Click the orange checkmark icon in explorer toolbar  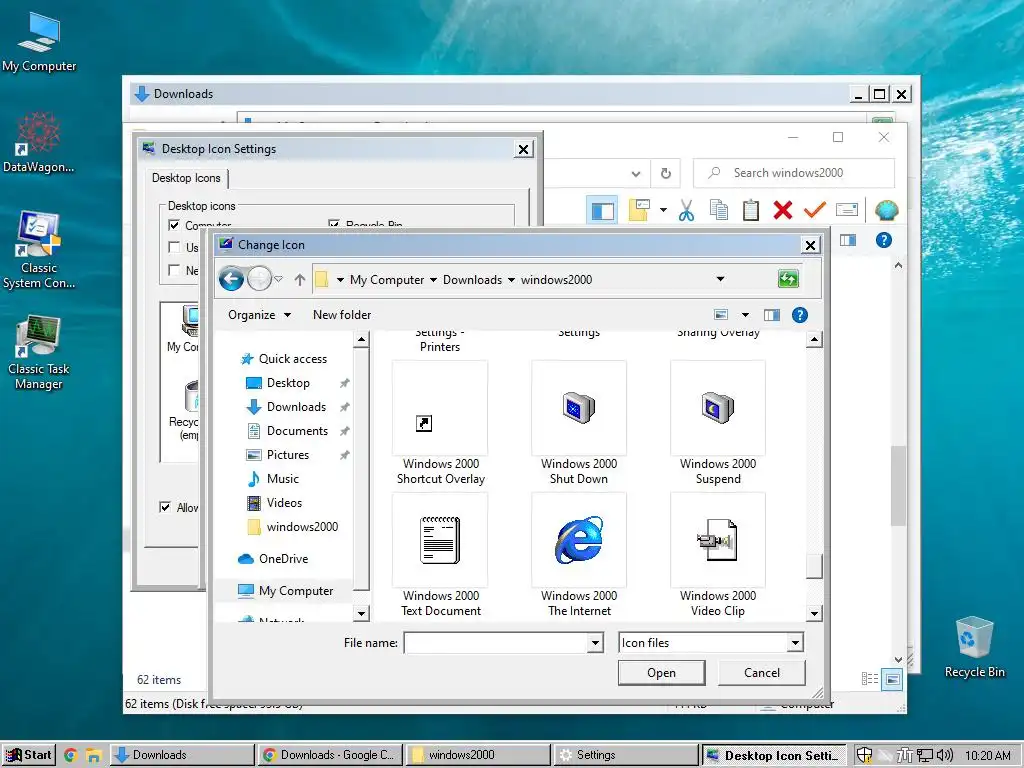814,210
